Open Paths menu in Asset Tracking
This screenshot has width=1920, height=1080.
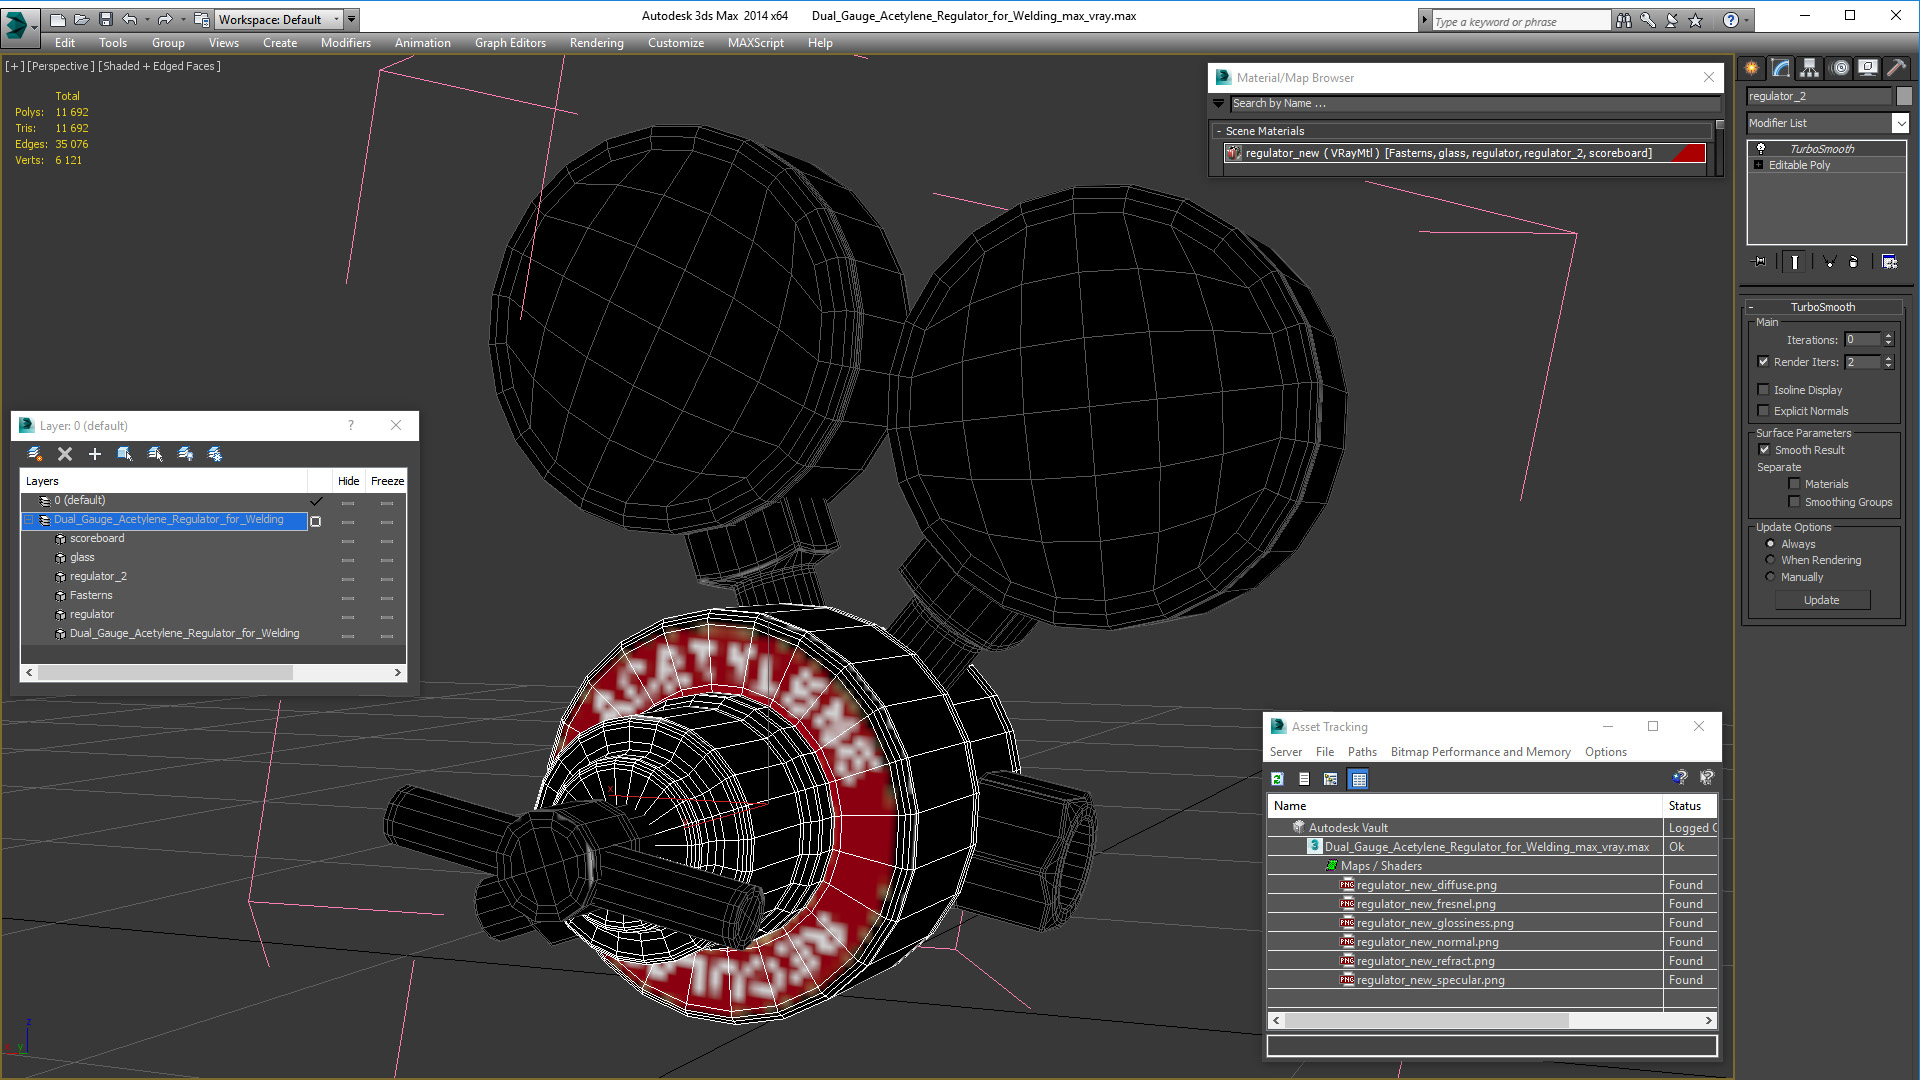[x=1362, y=752]
